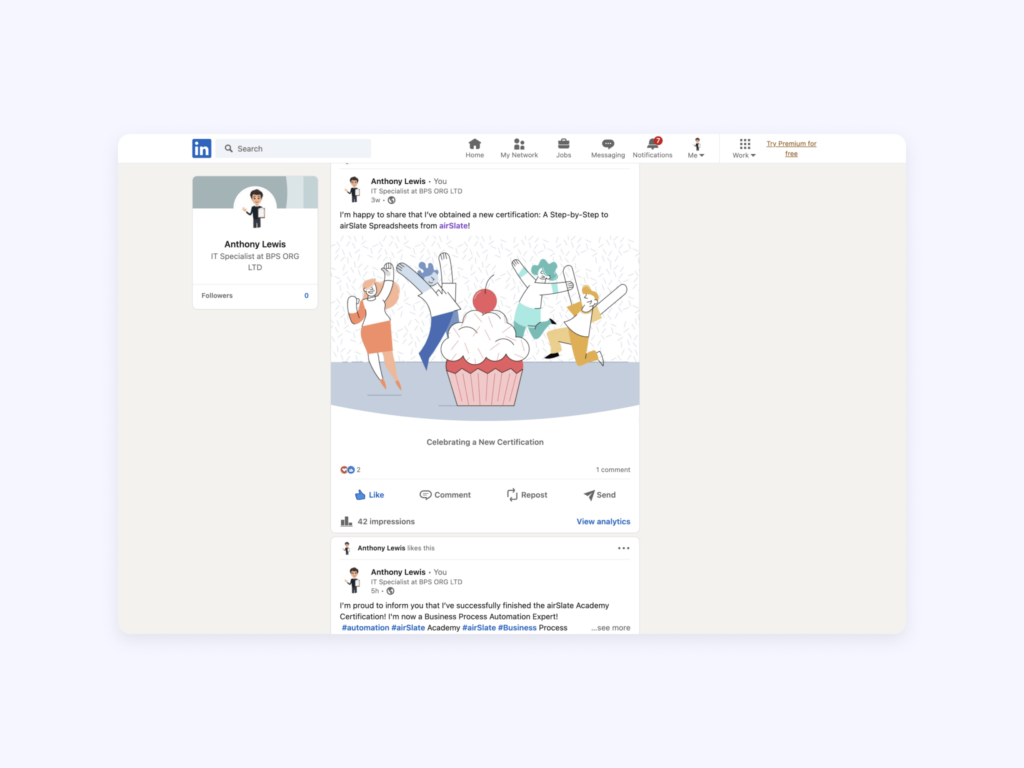The width and height of the screenshot is (1024, 768).
Task: Click Try Premium for free link
Action: (791, 148)
